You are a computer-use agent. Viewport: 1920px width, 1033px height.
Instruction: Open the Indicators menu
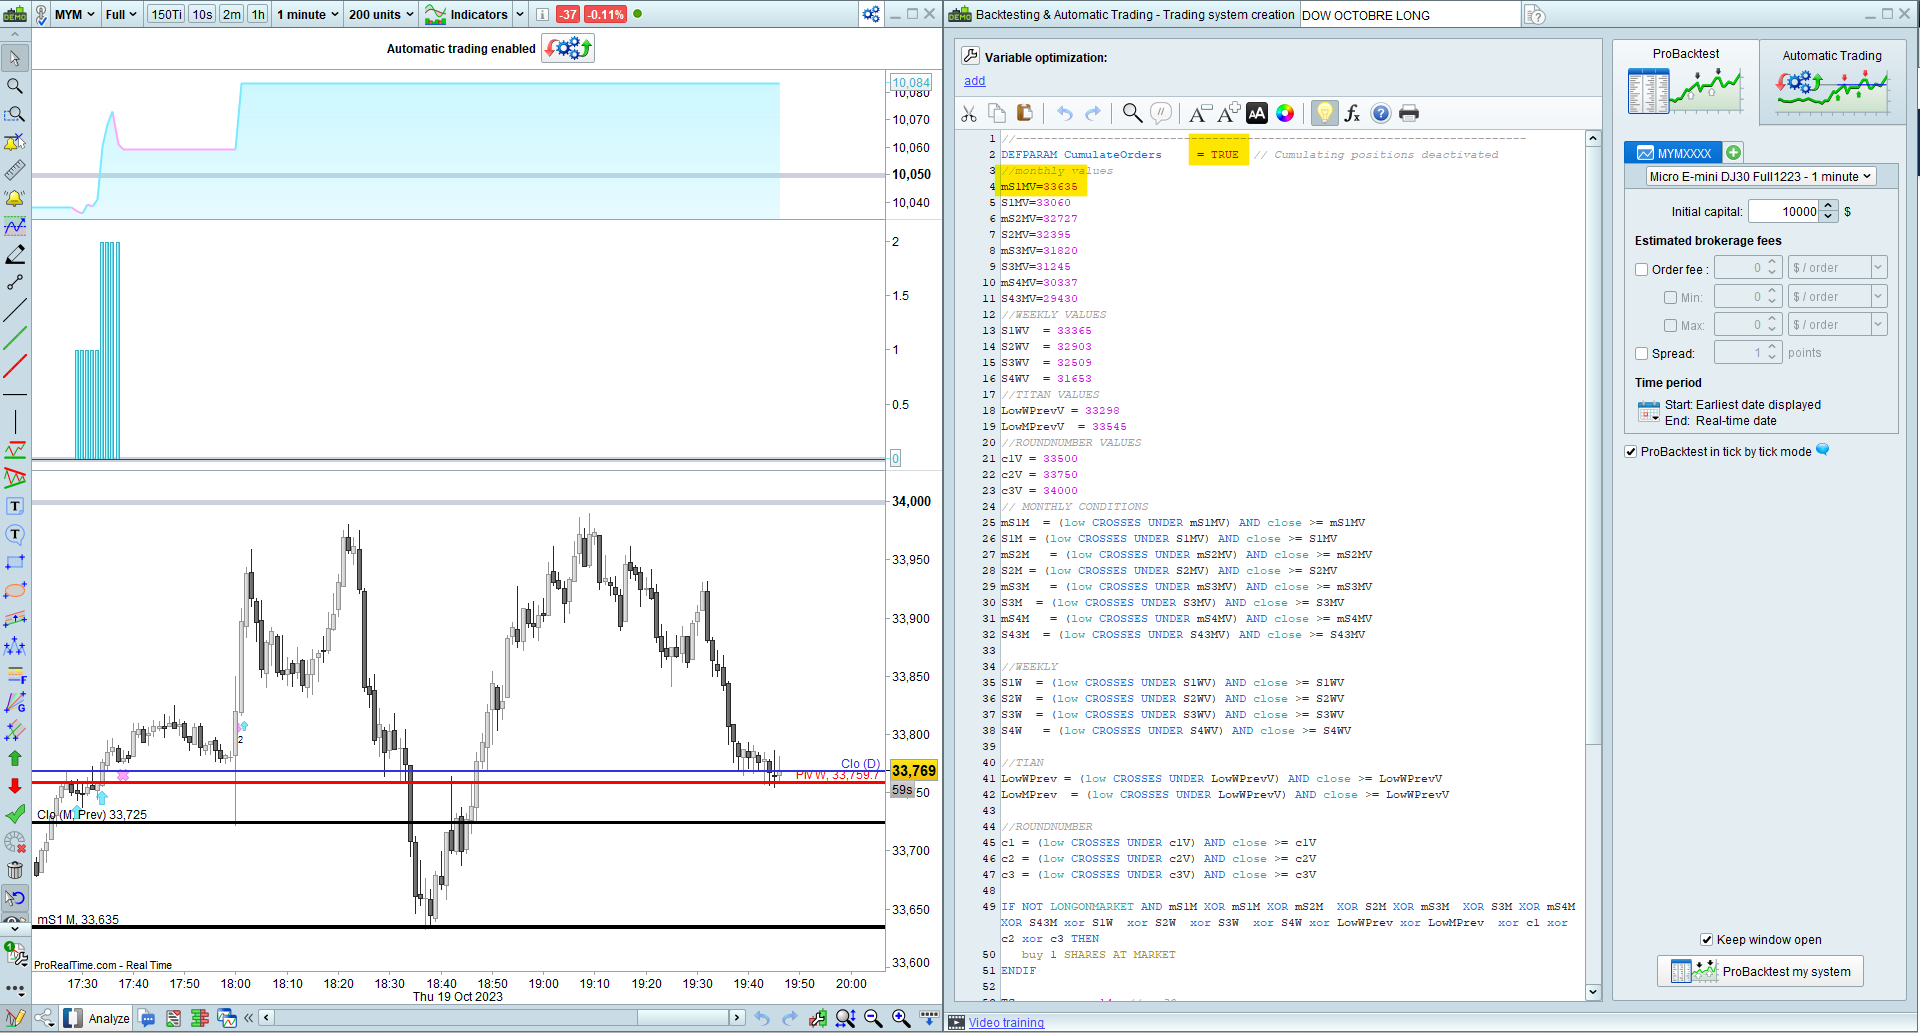click(x=467, y=15)
